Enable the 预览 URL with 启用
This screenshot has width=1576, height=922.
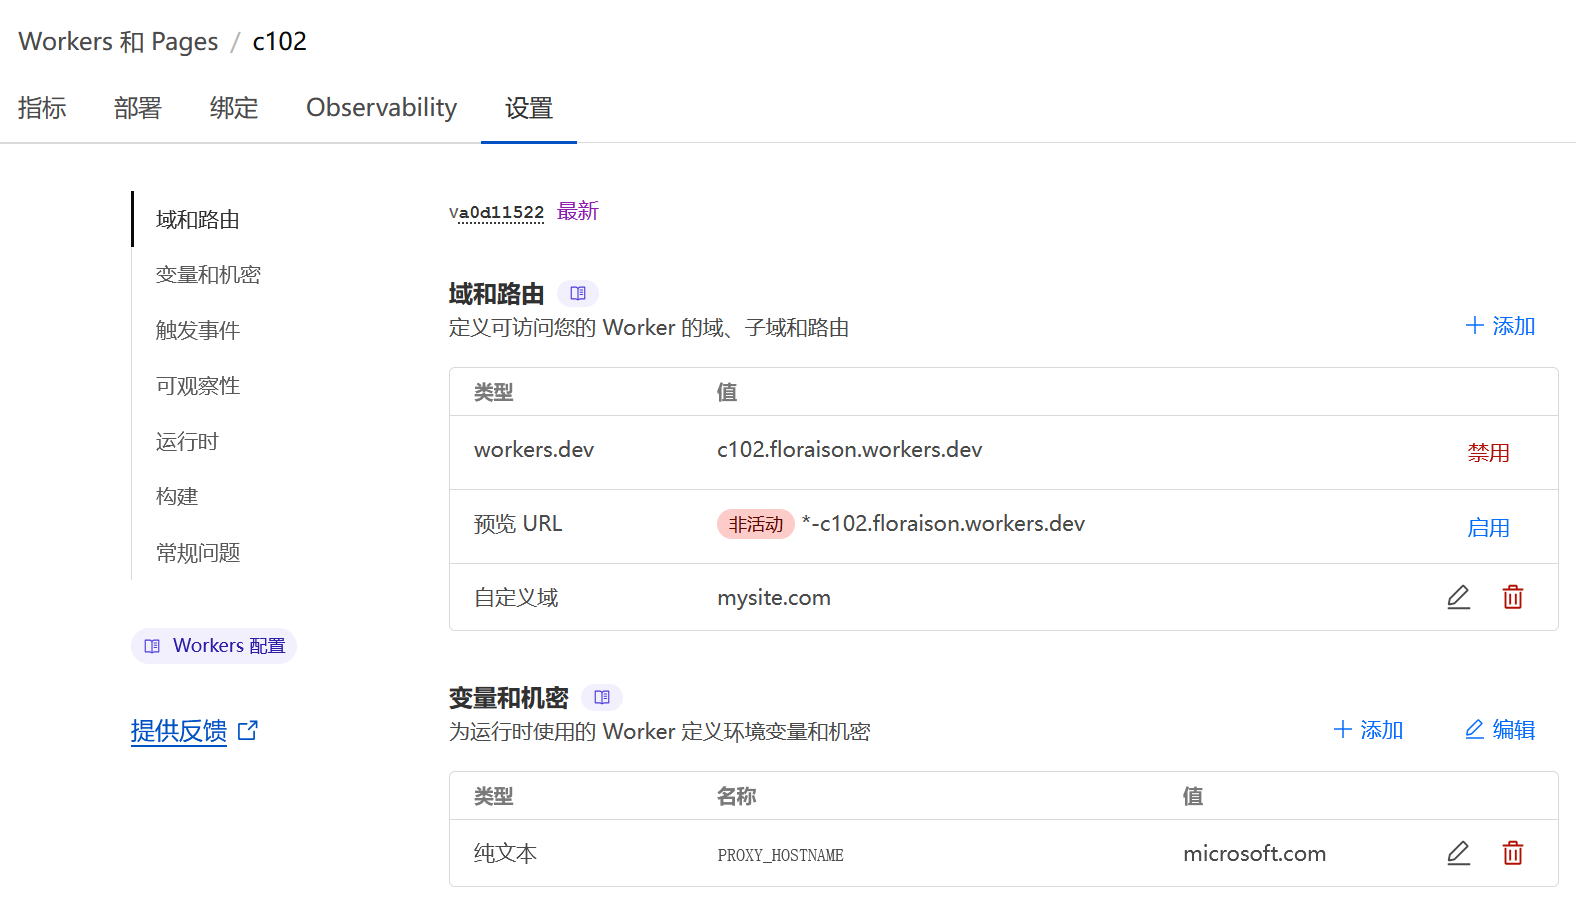click(x=1488, y=528)
